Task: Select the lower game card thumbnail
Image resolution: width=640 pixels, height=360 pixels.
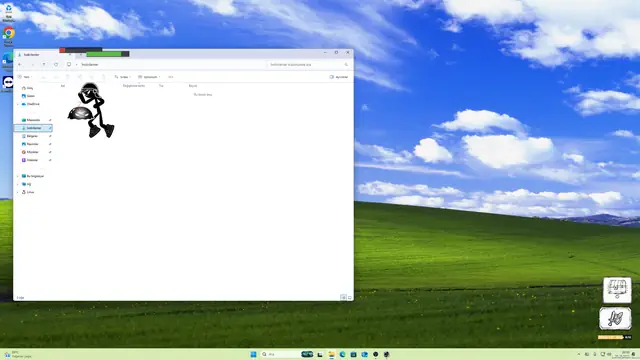Action: (615, 319)
